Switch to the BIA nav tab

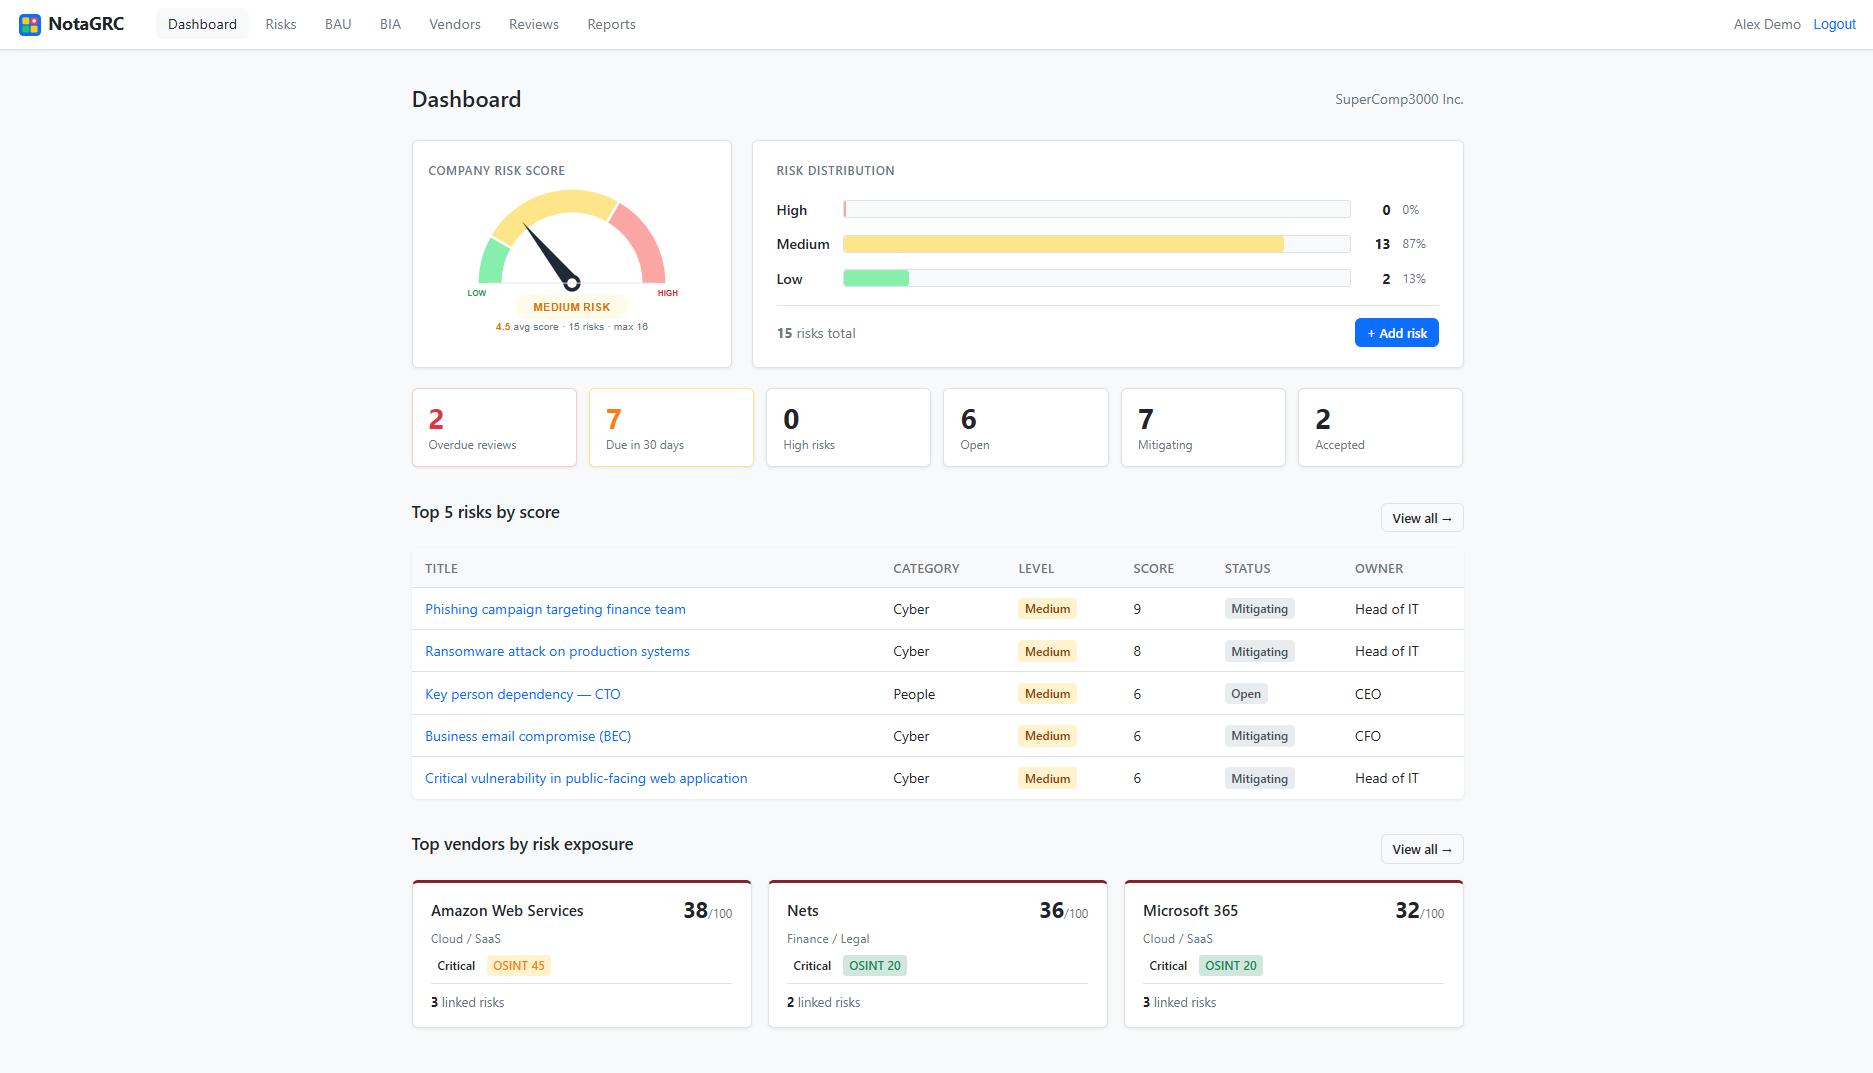[x=390, y=24]
